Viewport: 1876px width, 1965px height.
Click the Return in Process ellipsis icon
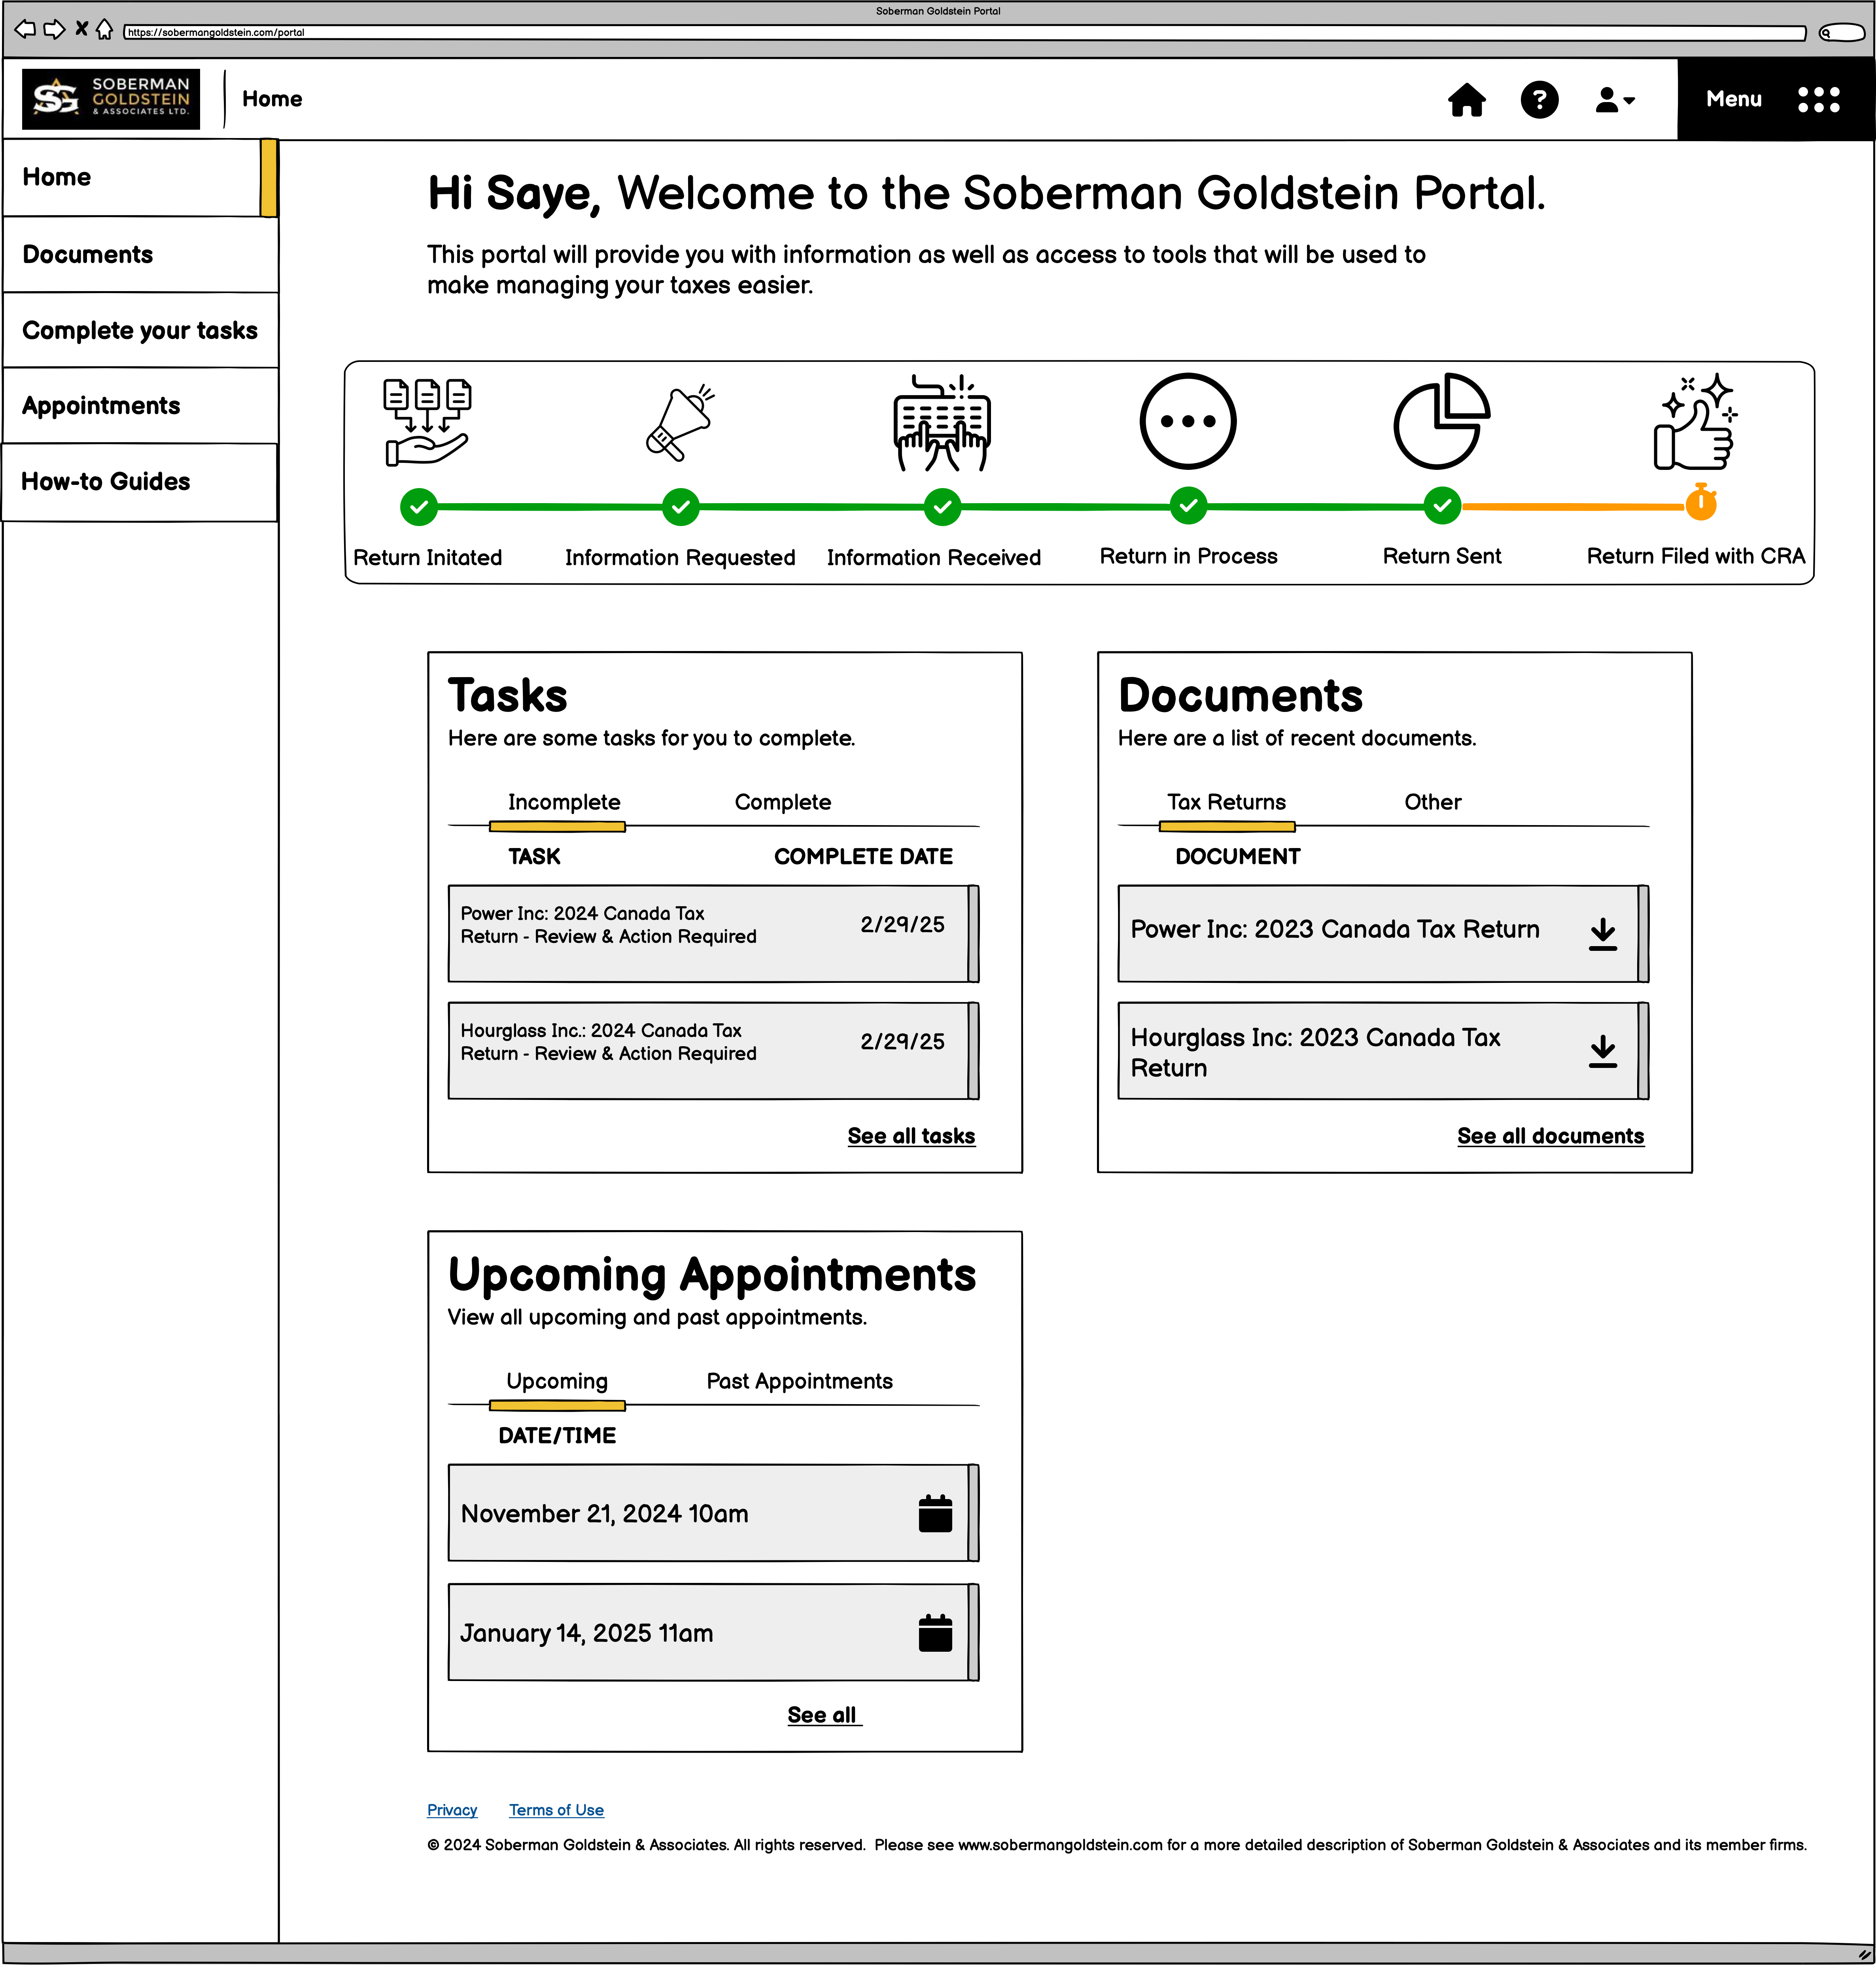[1188, 421]
